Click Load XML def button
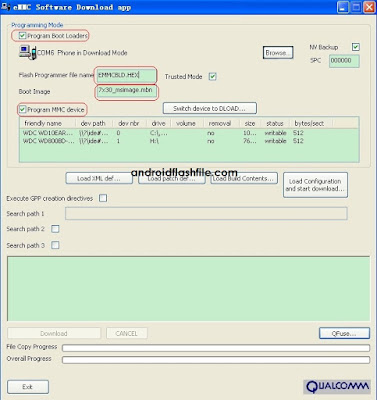This screenshot has height=400, width=377. click(99, 178)
